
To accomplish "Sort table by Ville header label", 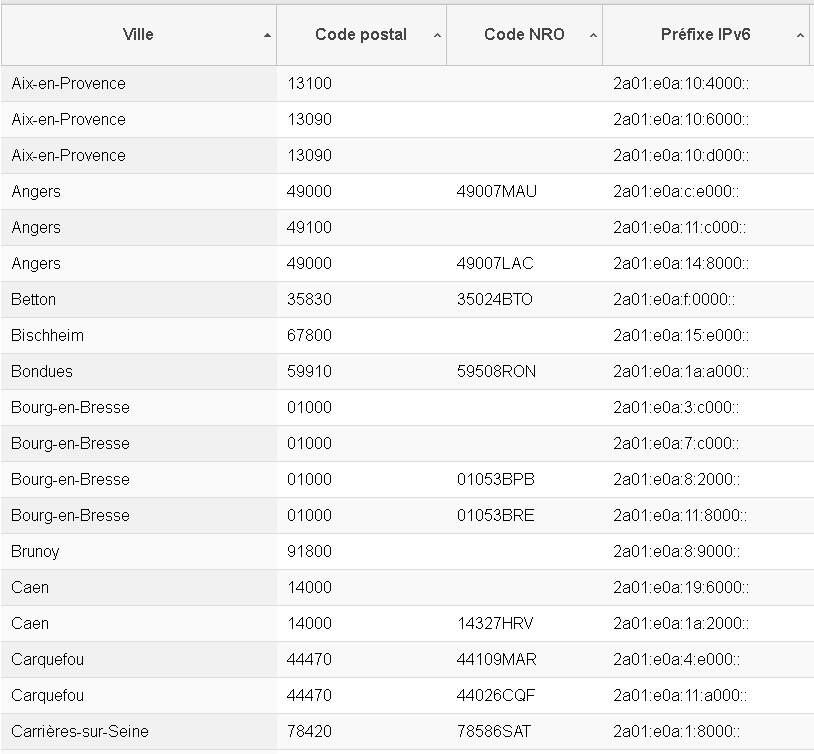I will 138,34.
